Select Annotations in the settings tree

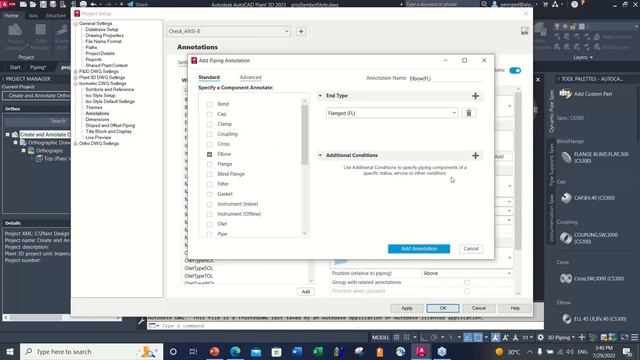[x=97, y=113]
